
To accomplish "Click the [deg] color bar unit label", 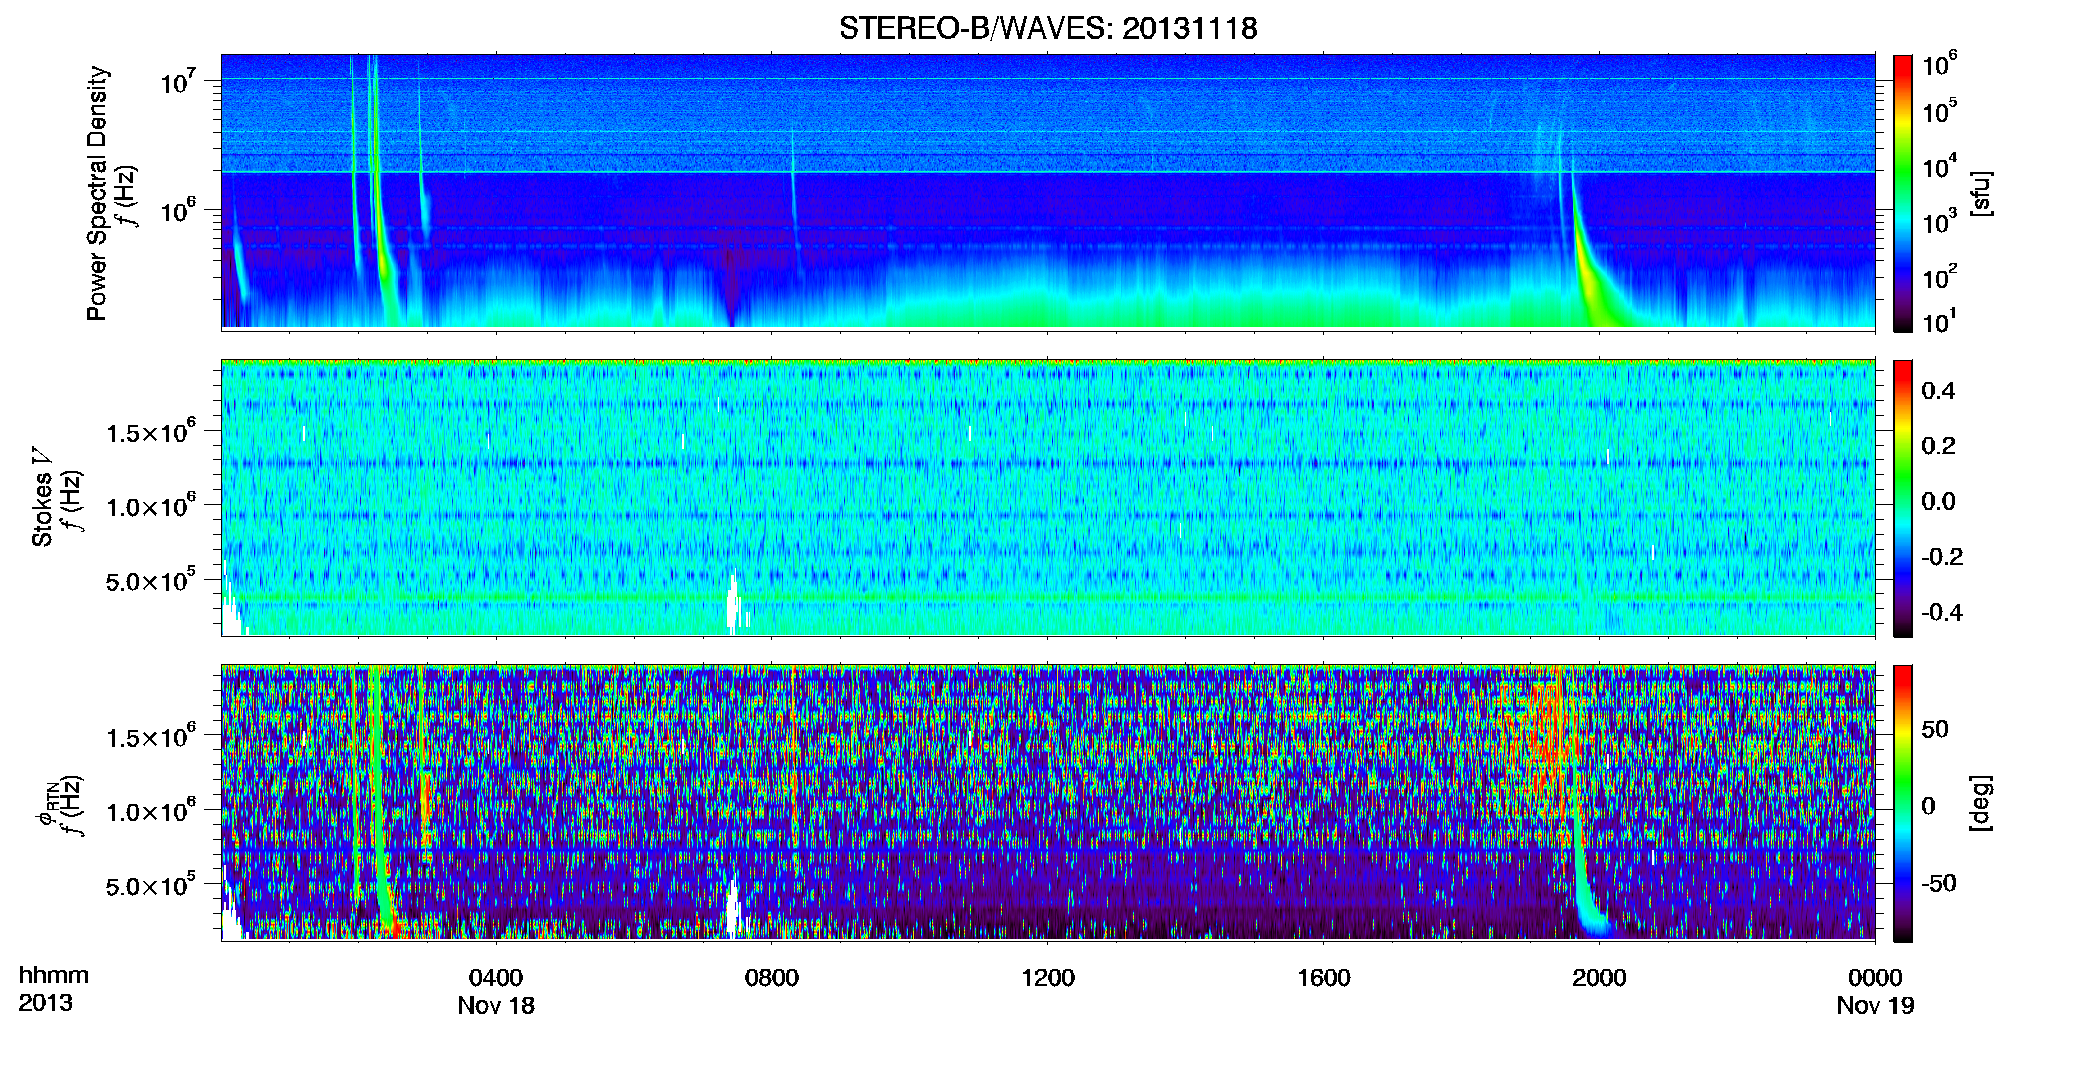I will point(1981,803).
